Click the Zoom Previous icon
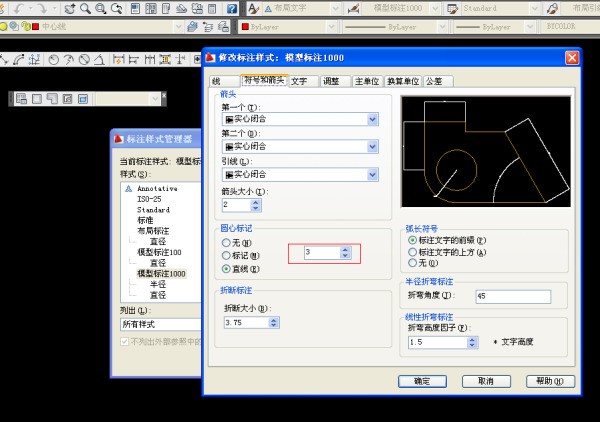The height and width of the screenshot is (422, 600). pyautogui.click(x=117, y=8)
